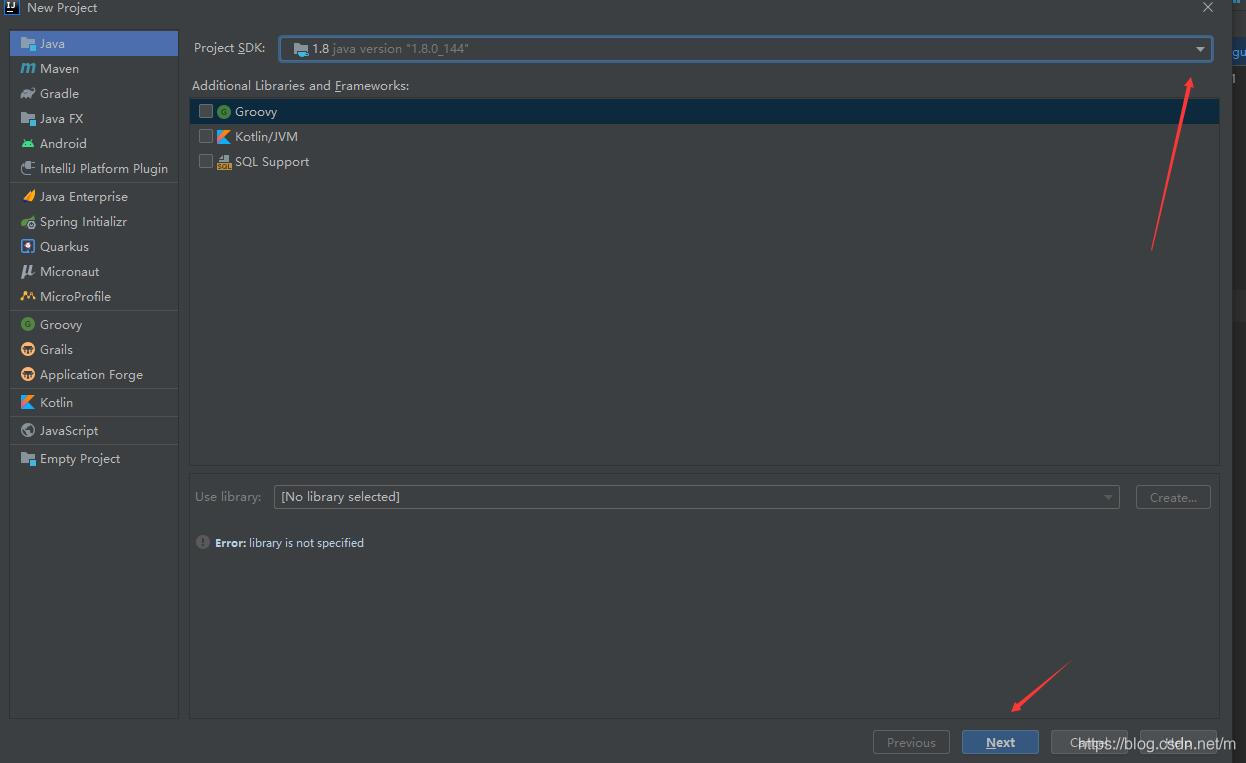
Task: Check the SQL Support checkbox
Action: click(x=206, y=161)
